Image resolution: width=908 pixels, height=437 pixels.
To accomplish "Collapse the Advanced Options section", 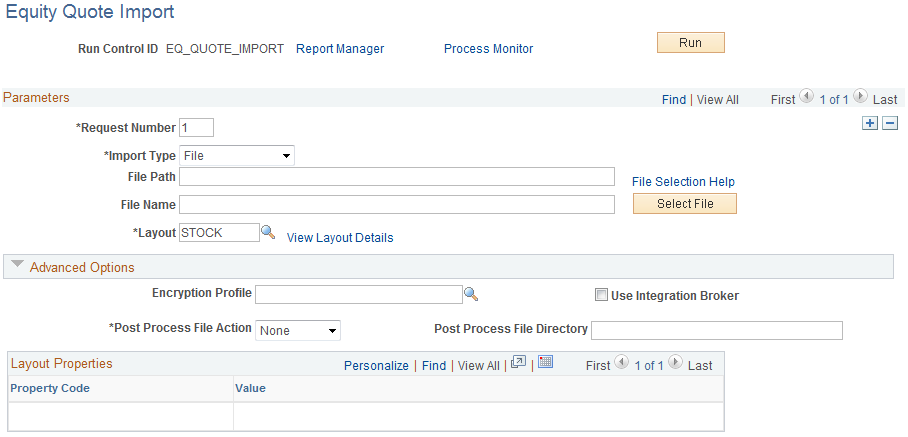I will [18, 266].
